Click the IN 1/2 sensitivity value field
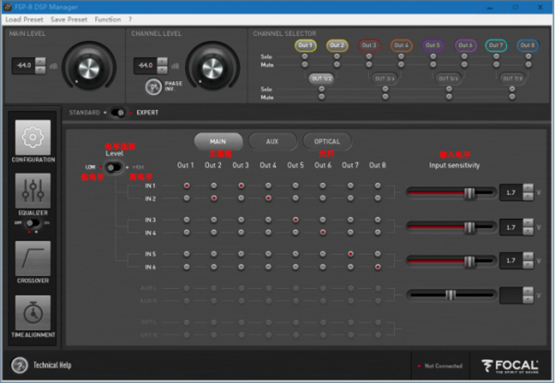The width and height of the screenshot is (555, 383). coord(511,193)
